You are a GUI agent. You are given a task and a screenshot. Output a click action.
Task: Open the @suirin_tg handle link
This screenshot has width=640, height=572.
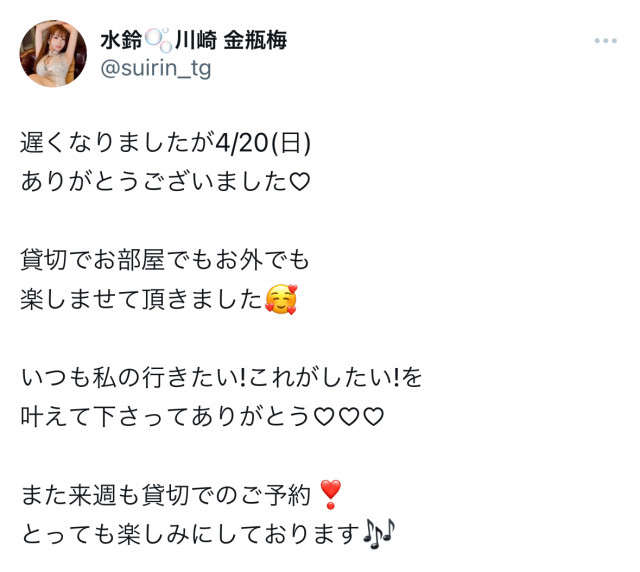pos(156,69)
